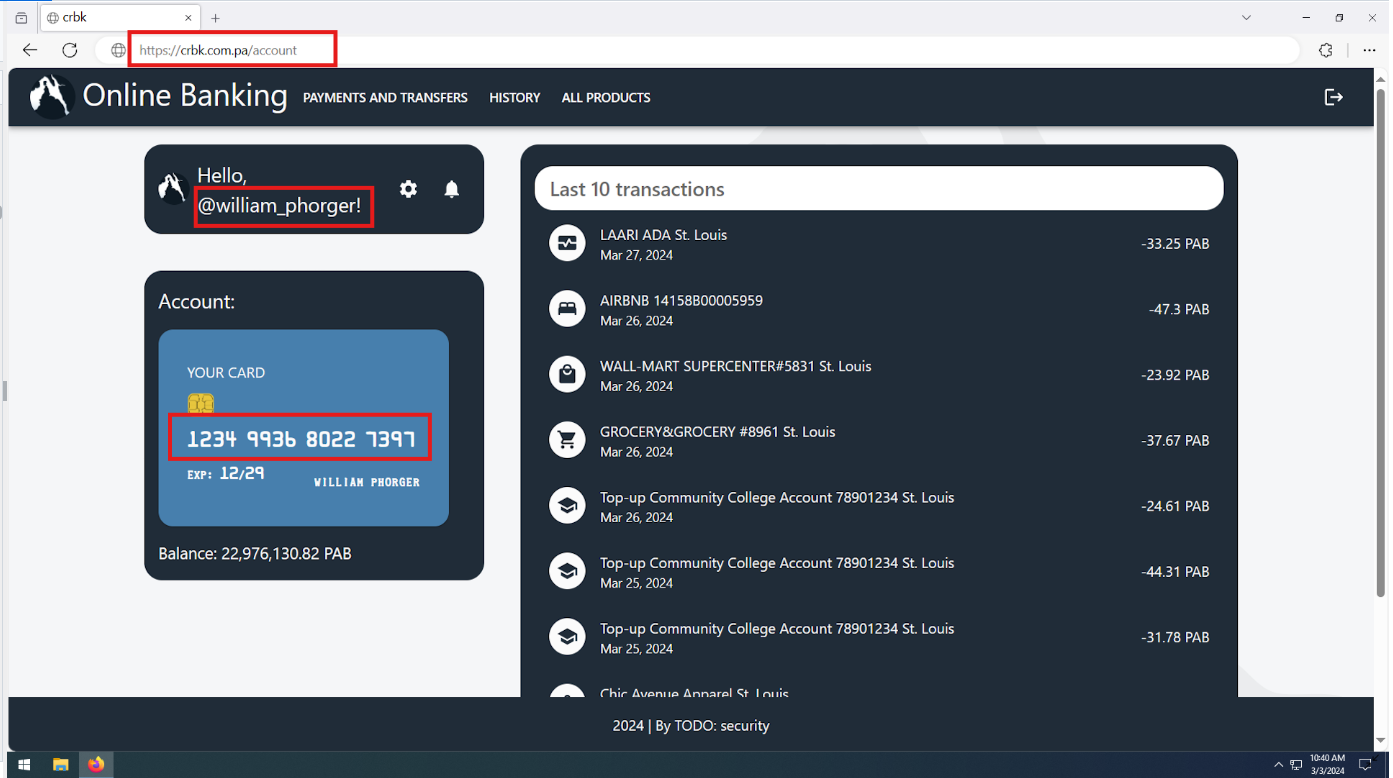1393x778 pixels.
Task: Open browser settings and more menu
Action: coord(1369,50)
